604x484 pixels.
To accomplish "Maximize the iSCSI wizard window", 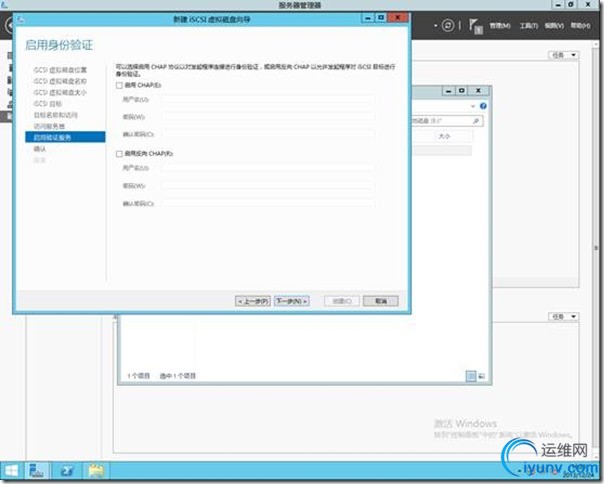I will [381, 18].
